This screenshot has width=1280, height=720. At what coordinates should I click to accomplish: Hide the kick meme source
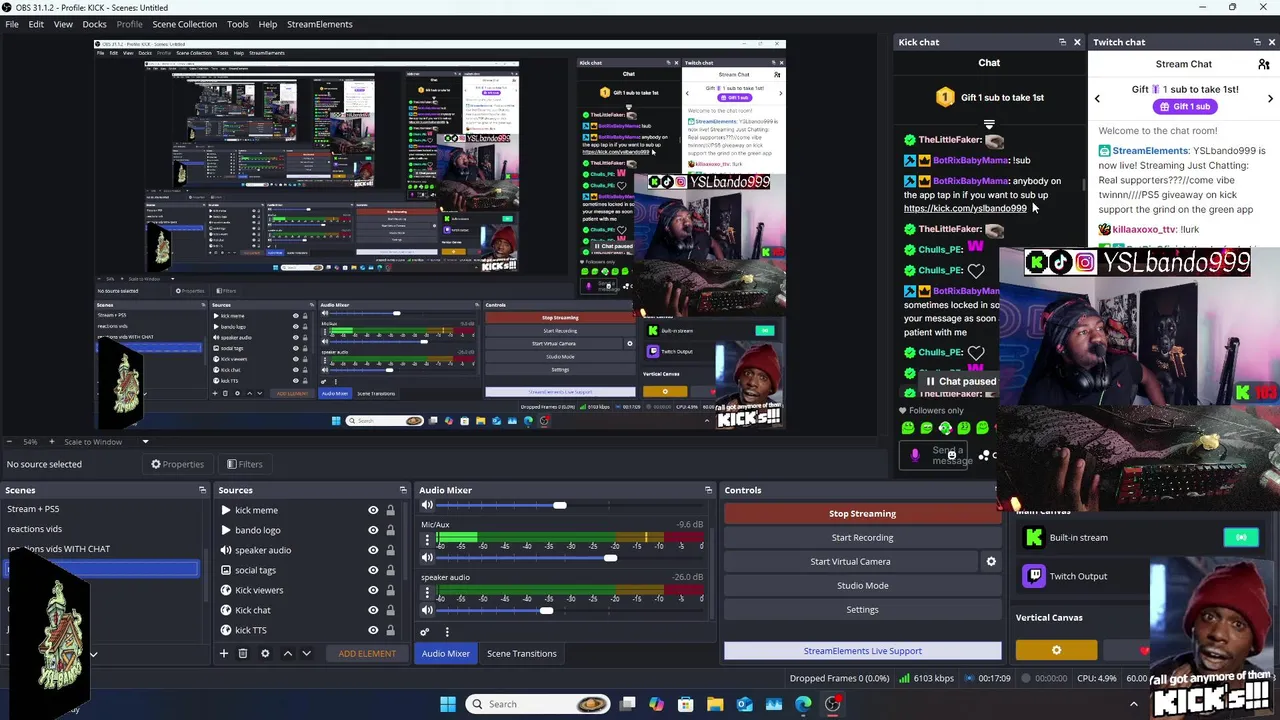pos(373,510)
